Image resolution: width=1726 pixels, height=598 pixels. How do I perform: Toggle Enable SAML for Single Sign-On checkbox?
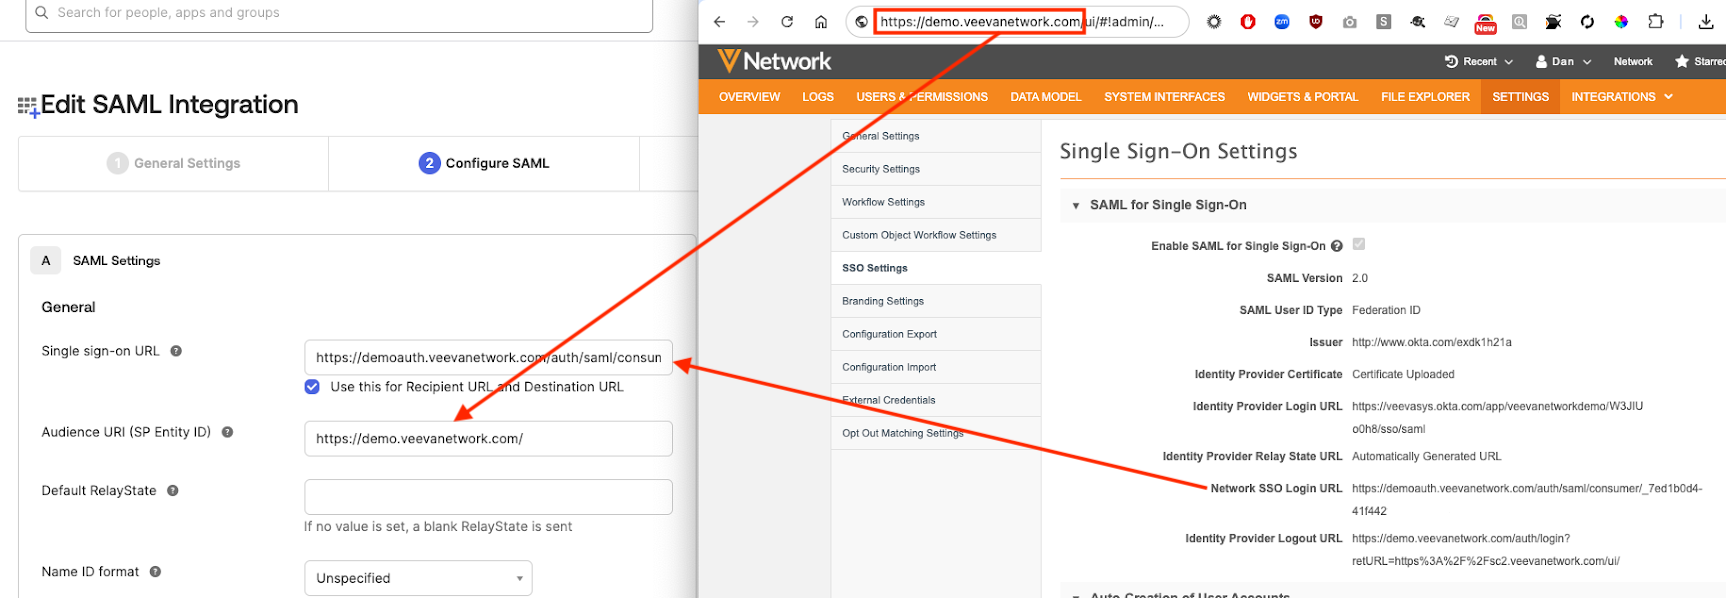(1359, 244)
